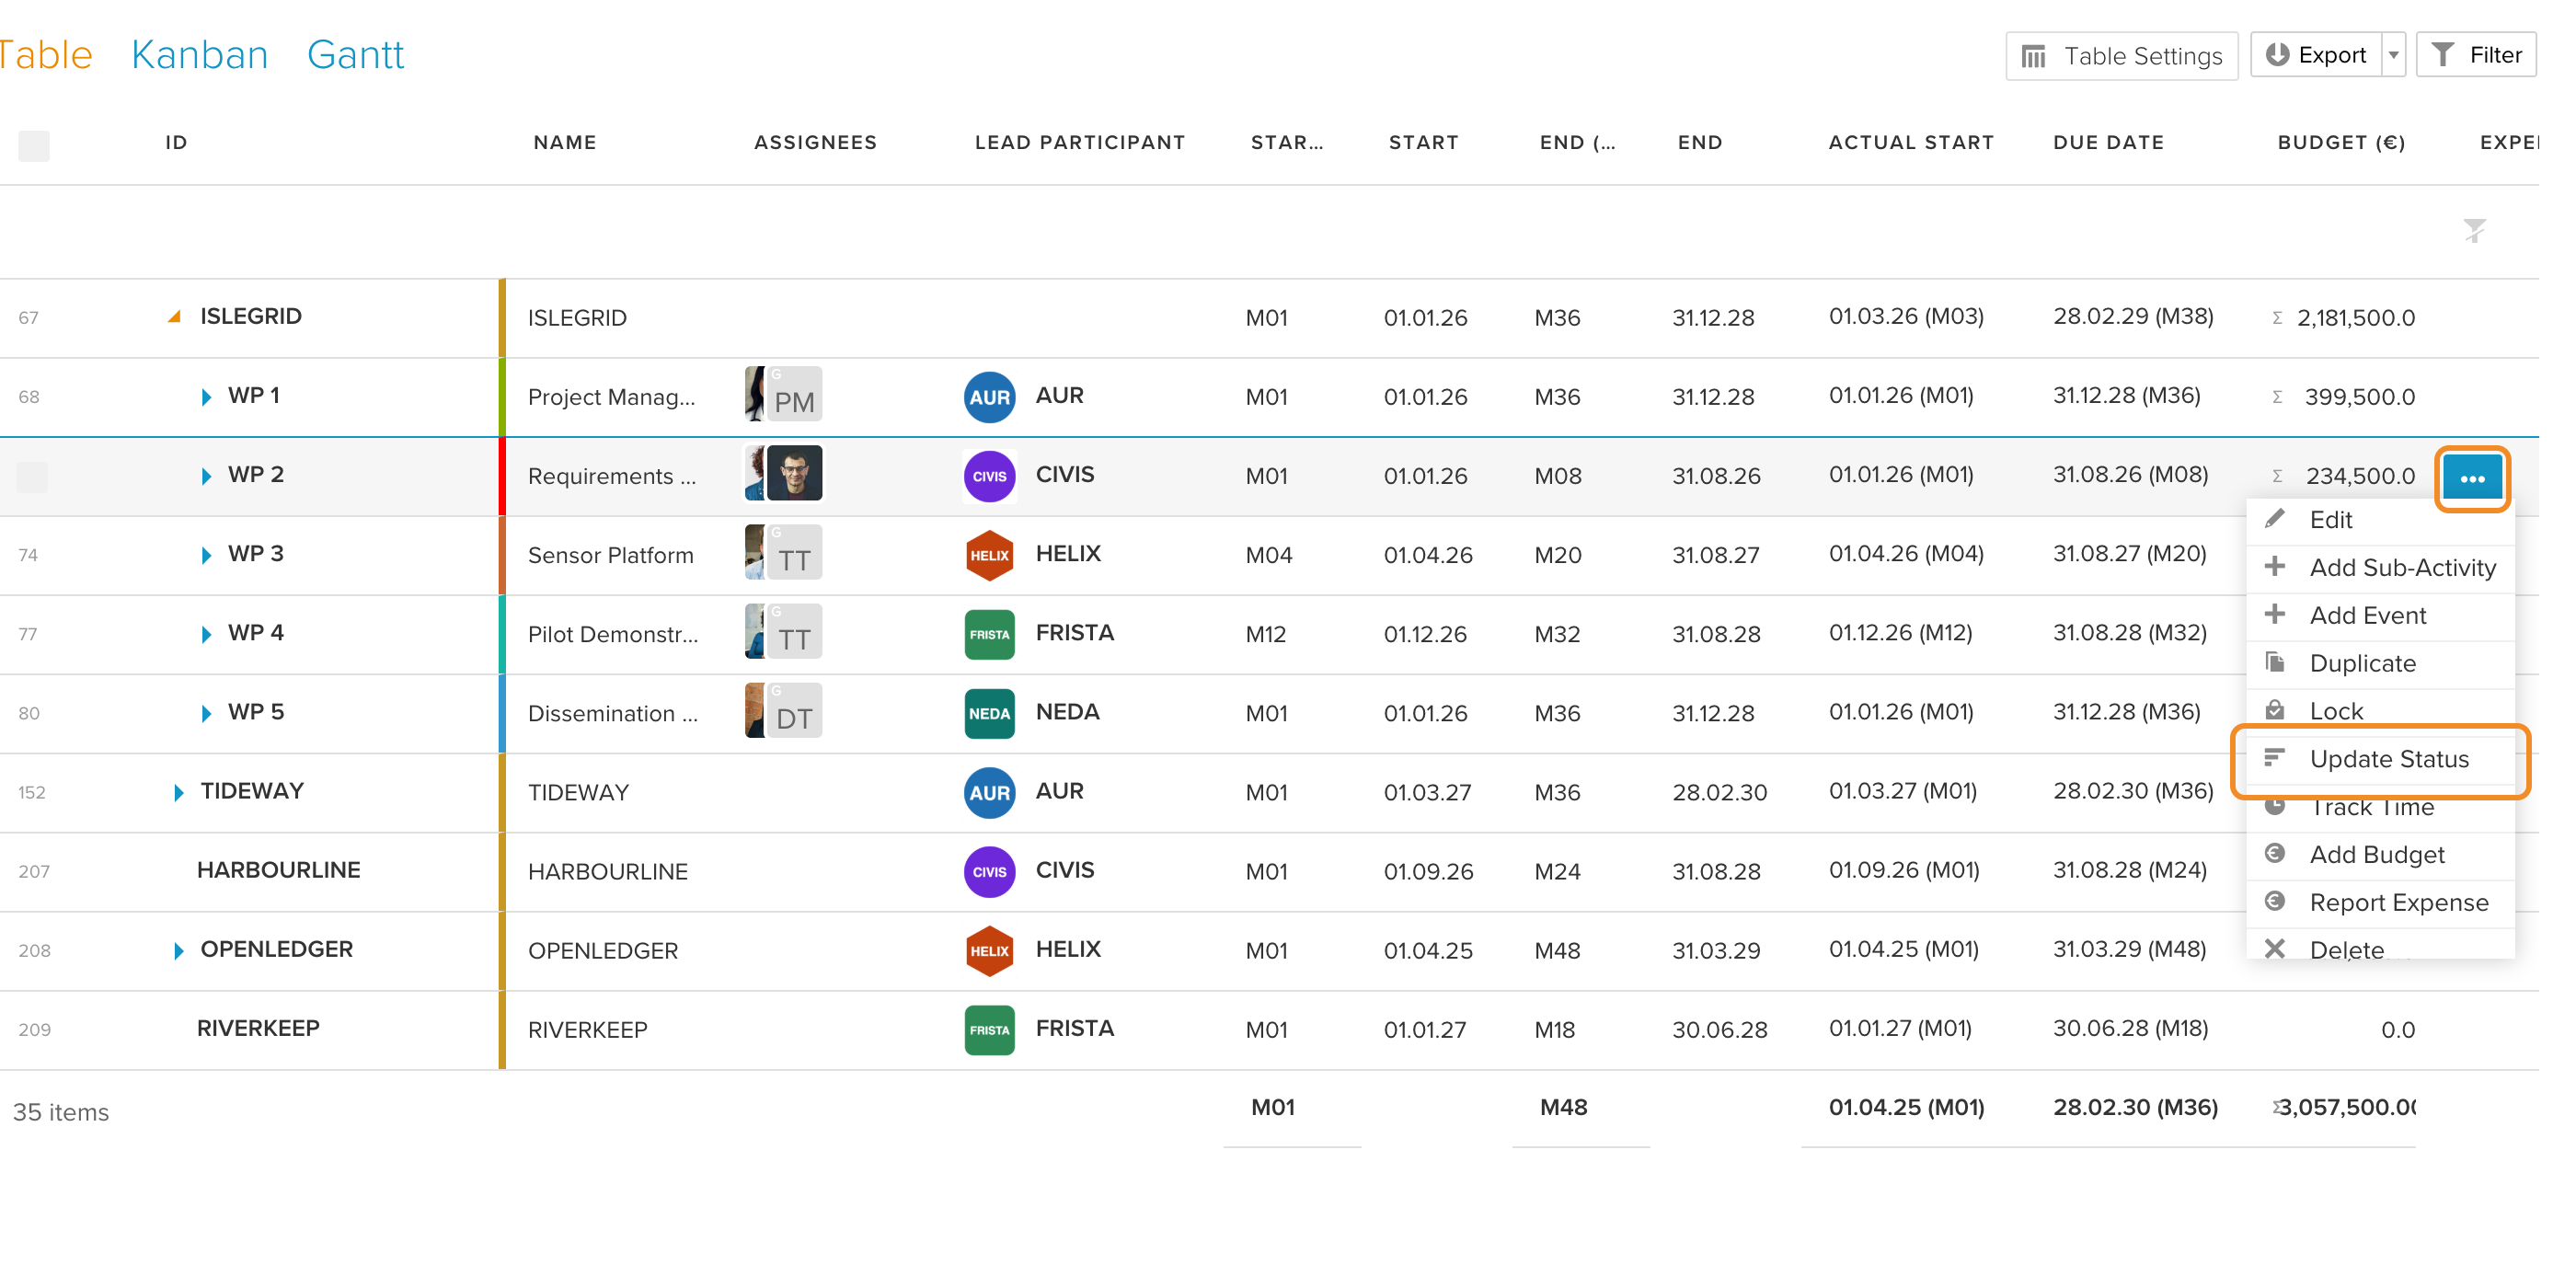The image size is (2576, 1288).
Task: Switch to the Kanban view
Action: [x=199, y=55]
